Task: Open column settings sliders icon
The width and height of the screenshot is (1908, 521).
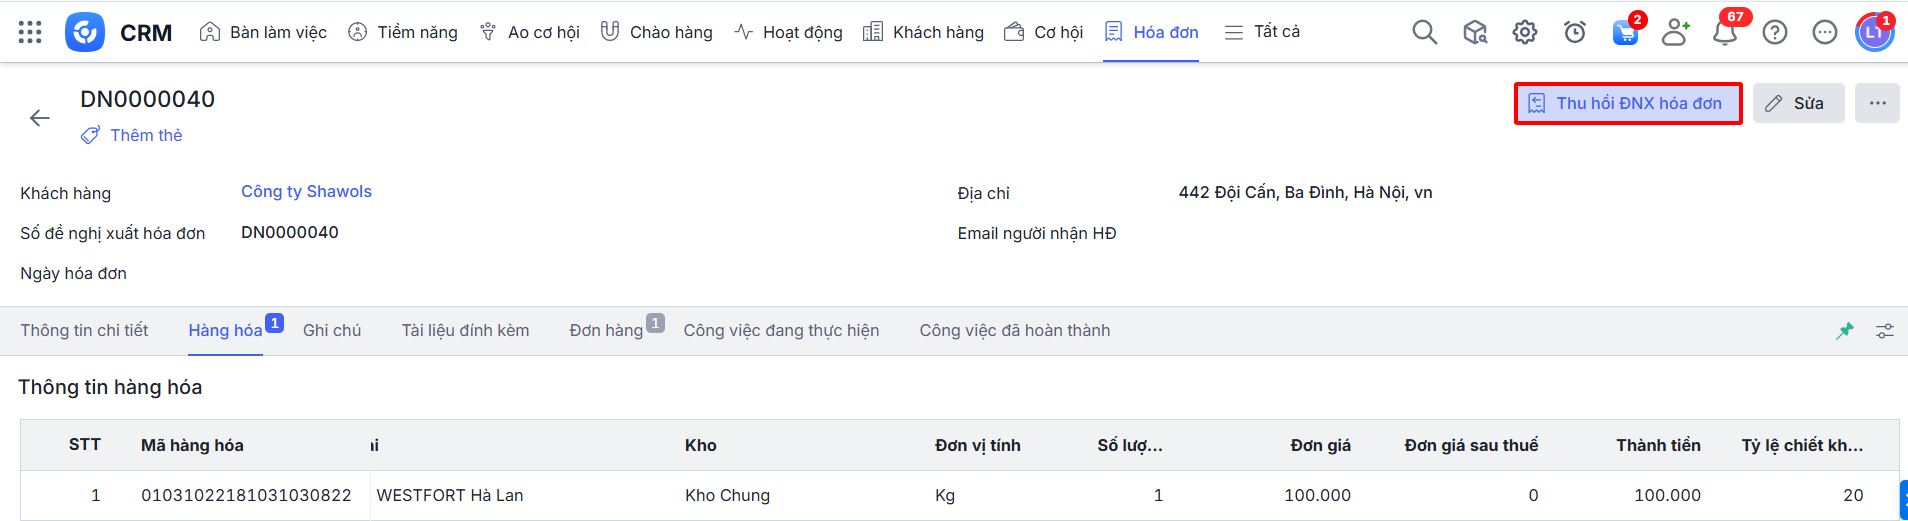Action: coord(1885,331)
